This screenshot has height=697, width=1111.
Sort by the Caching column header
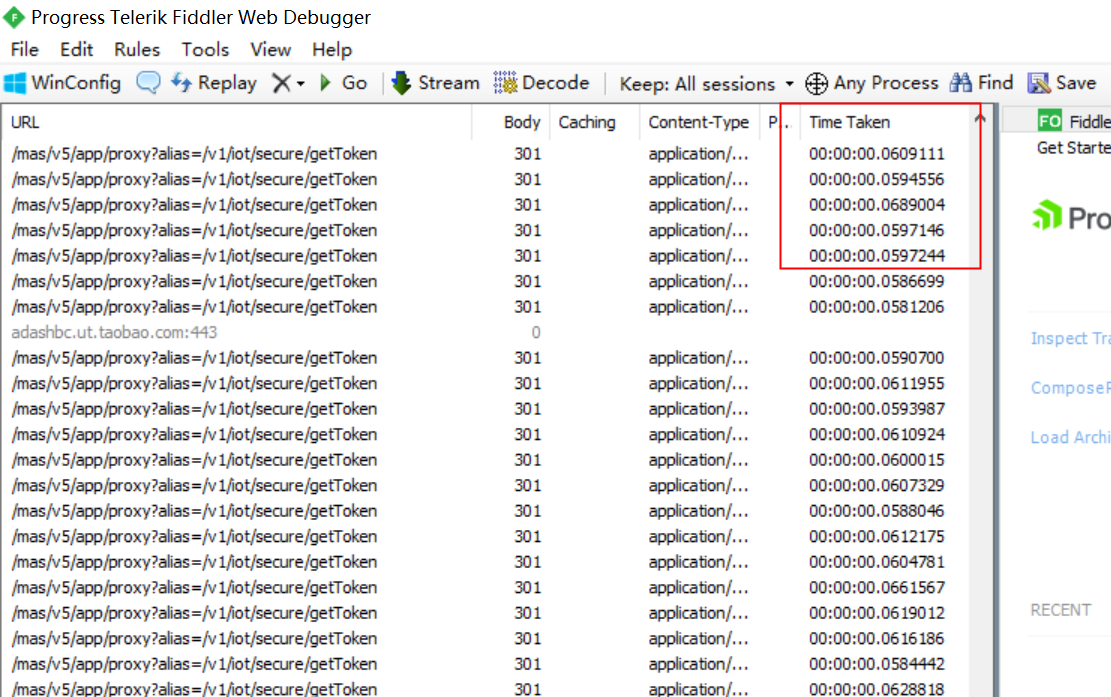594,123
